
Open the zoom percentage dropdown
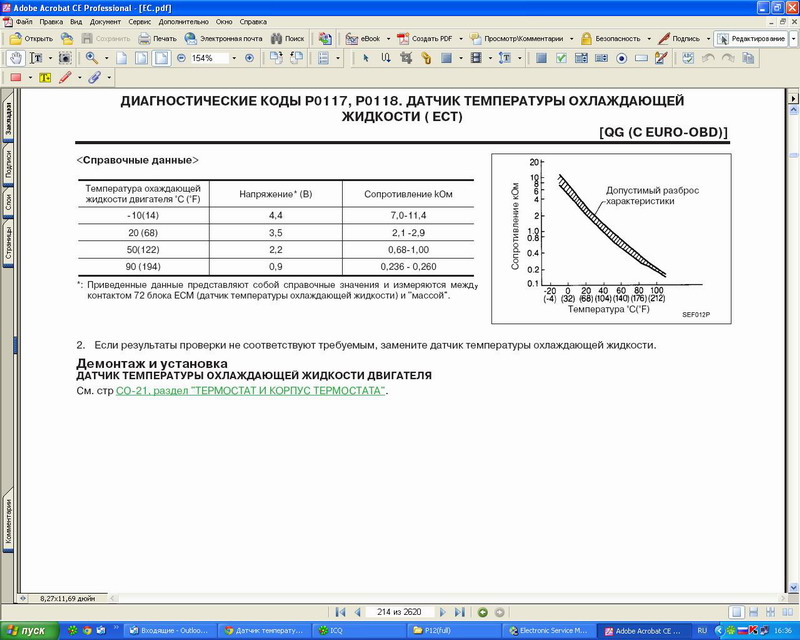(x=234, y=58)
